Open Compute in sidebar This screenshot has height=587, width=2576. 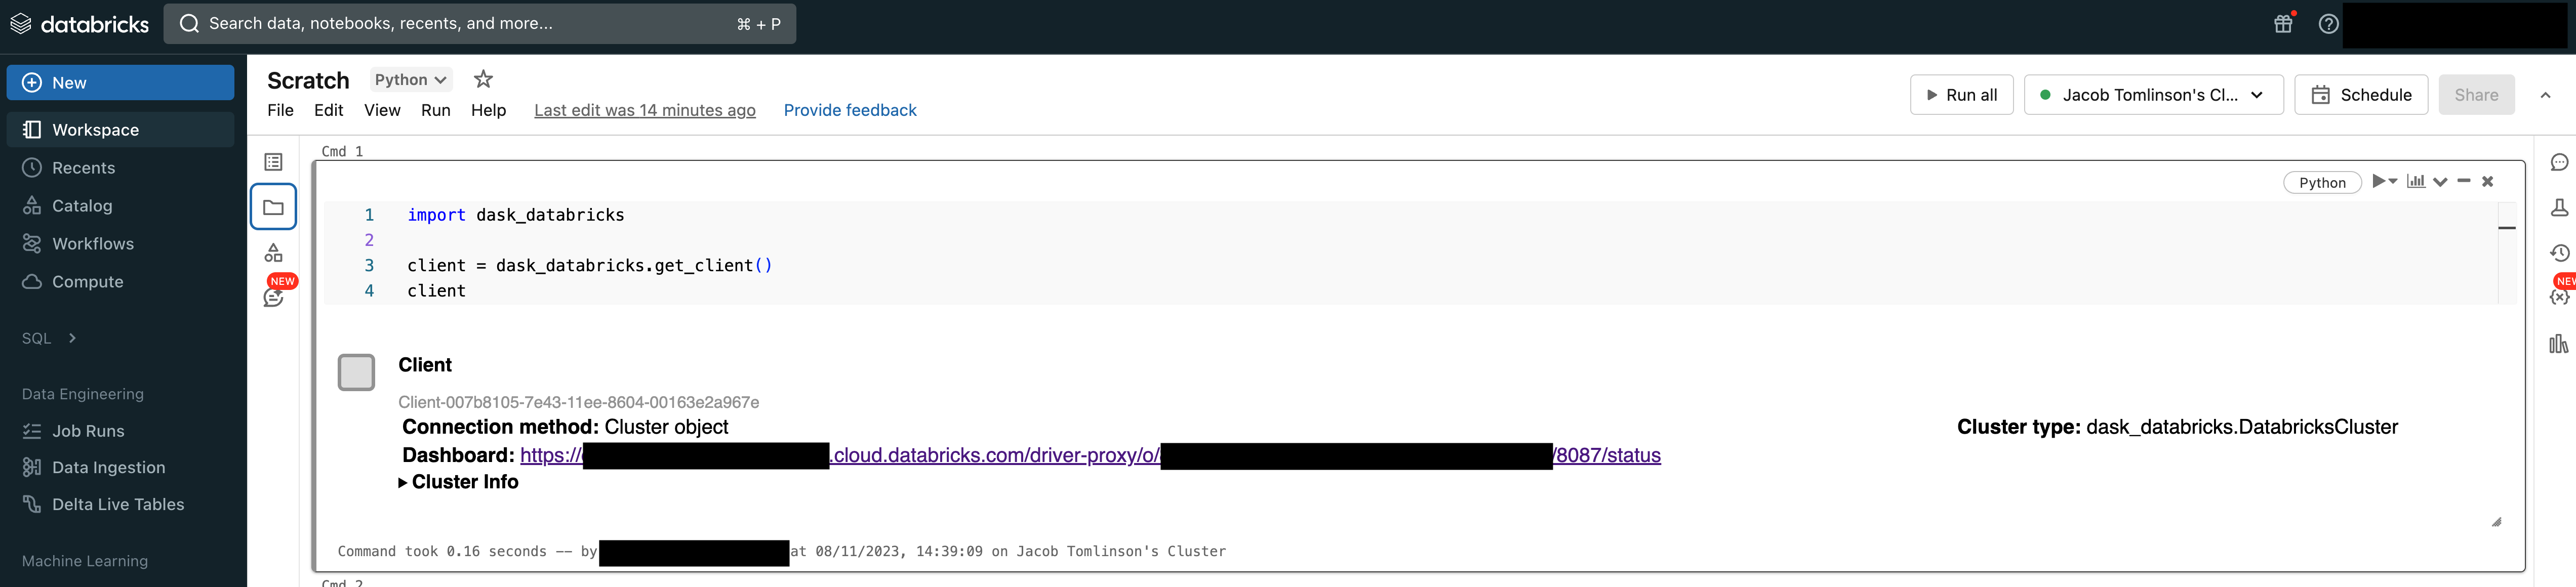(x=73, y=282)
